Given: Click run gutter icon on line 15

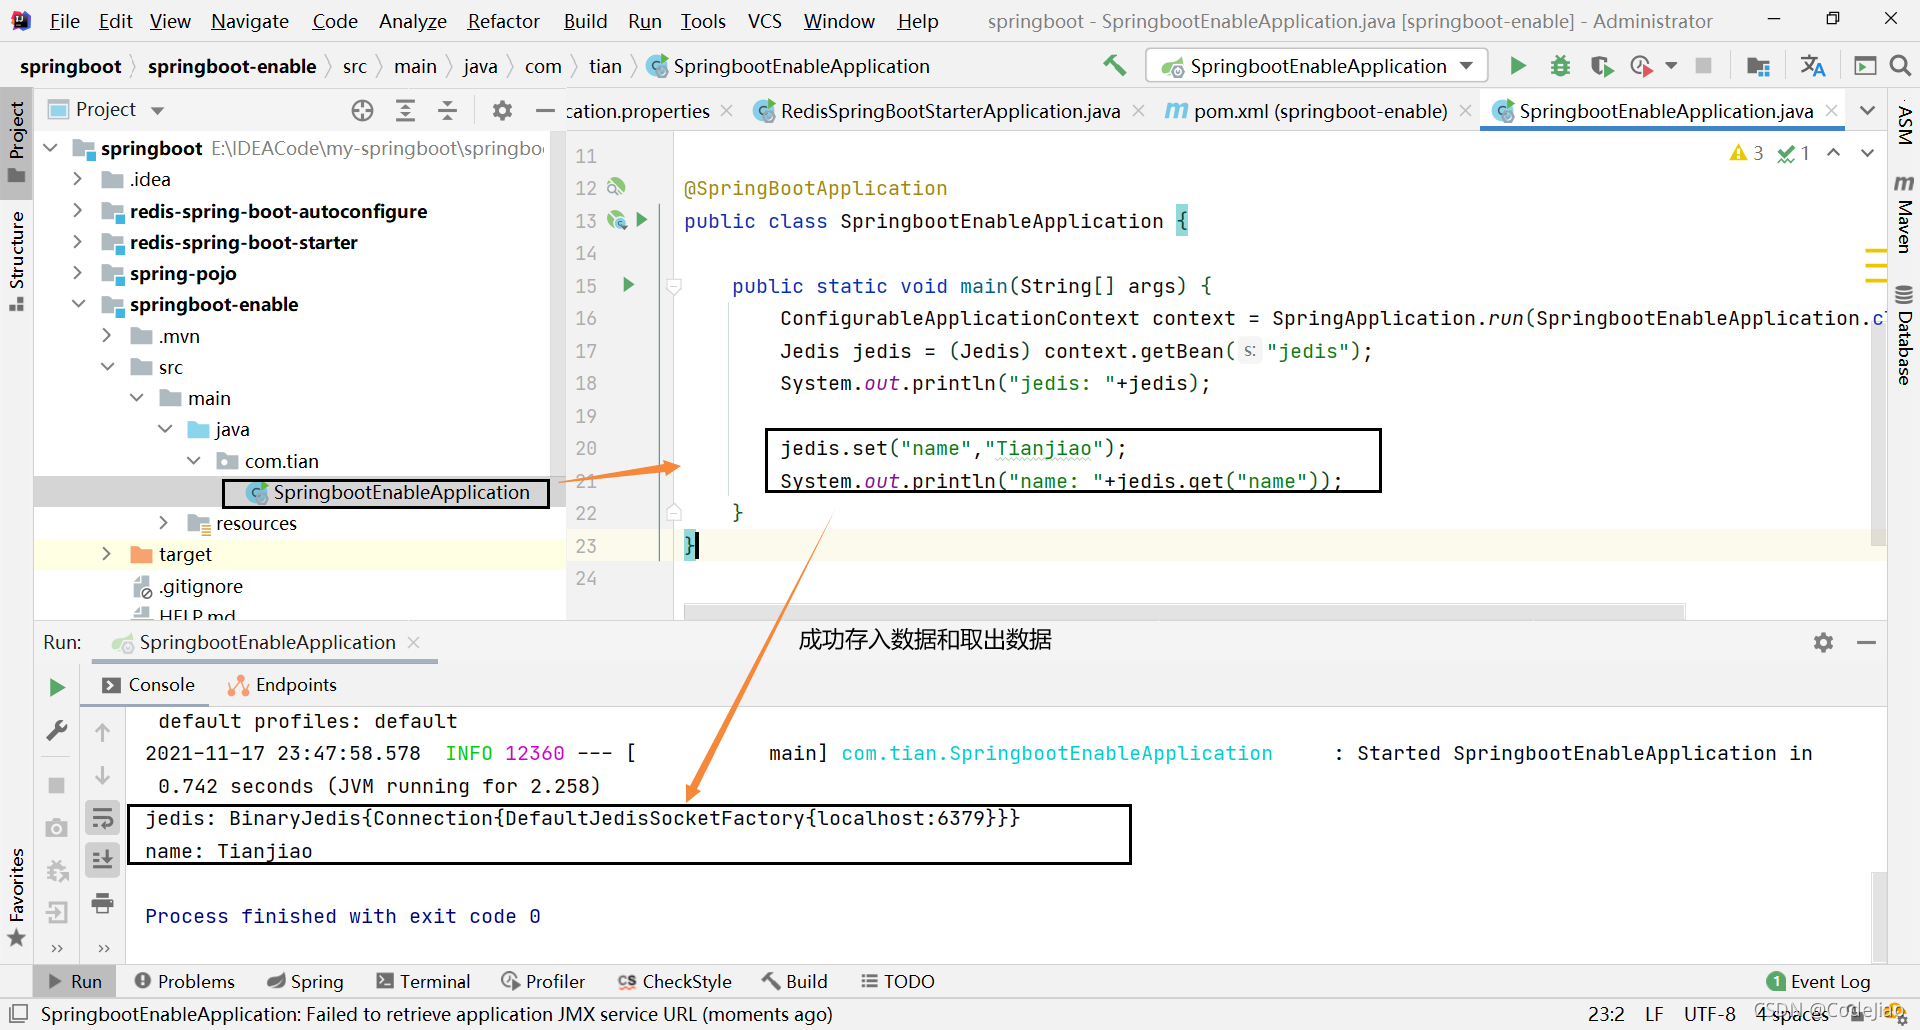Looking at the screenshot, I should (628, 285).
